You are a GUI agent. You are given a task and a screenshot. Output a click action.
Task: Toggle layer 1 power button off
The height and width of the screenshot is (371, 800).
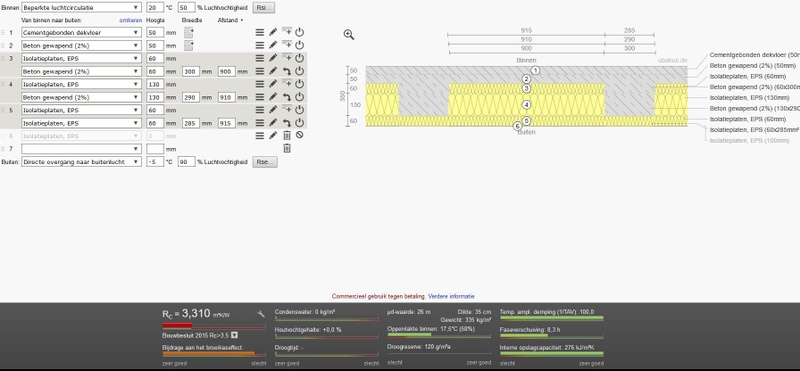tap(299, 32)
